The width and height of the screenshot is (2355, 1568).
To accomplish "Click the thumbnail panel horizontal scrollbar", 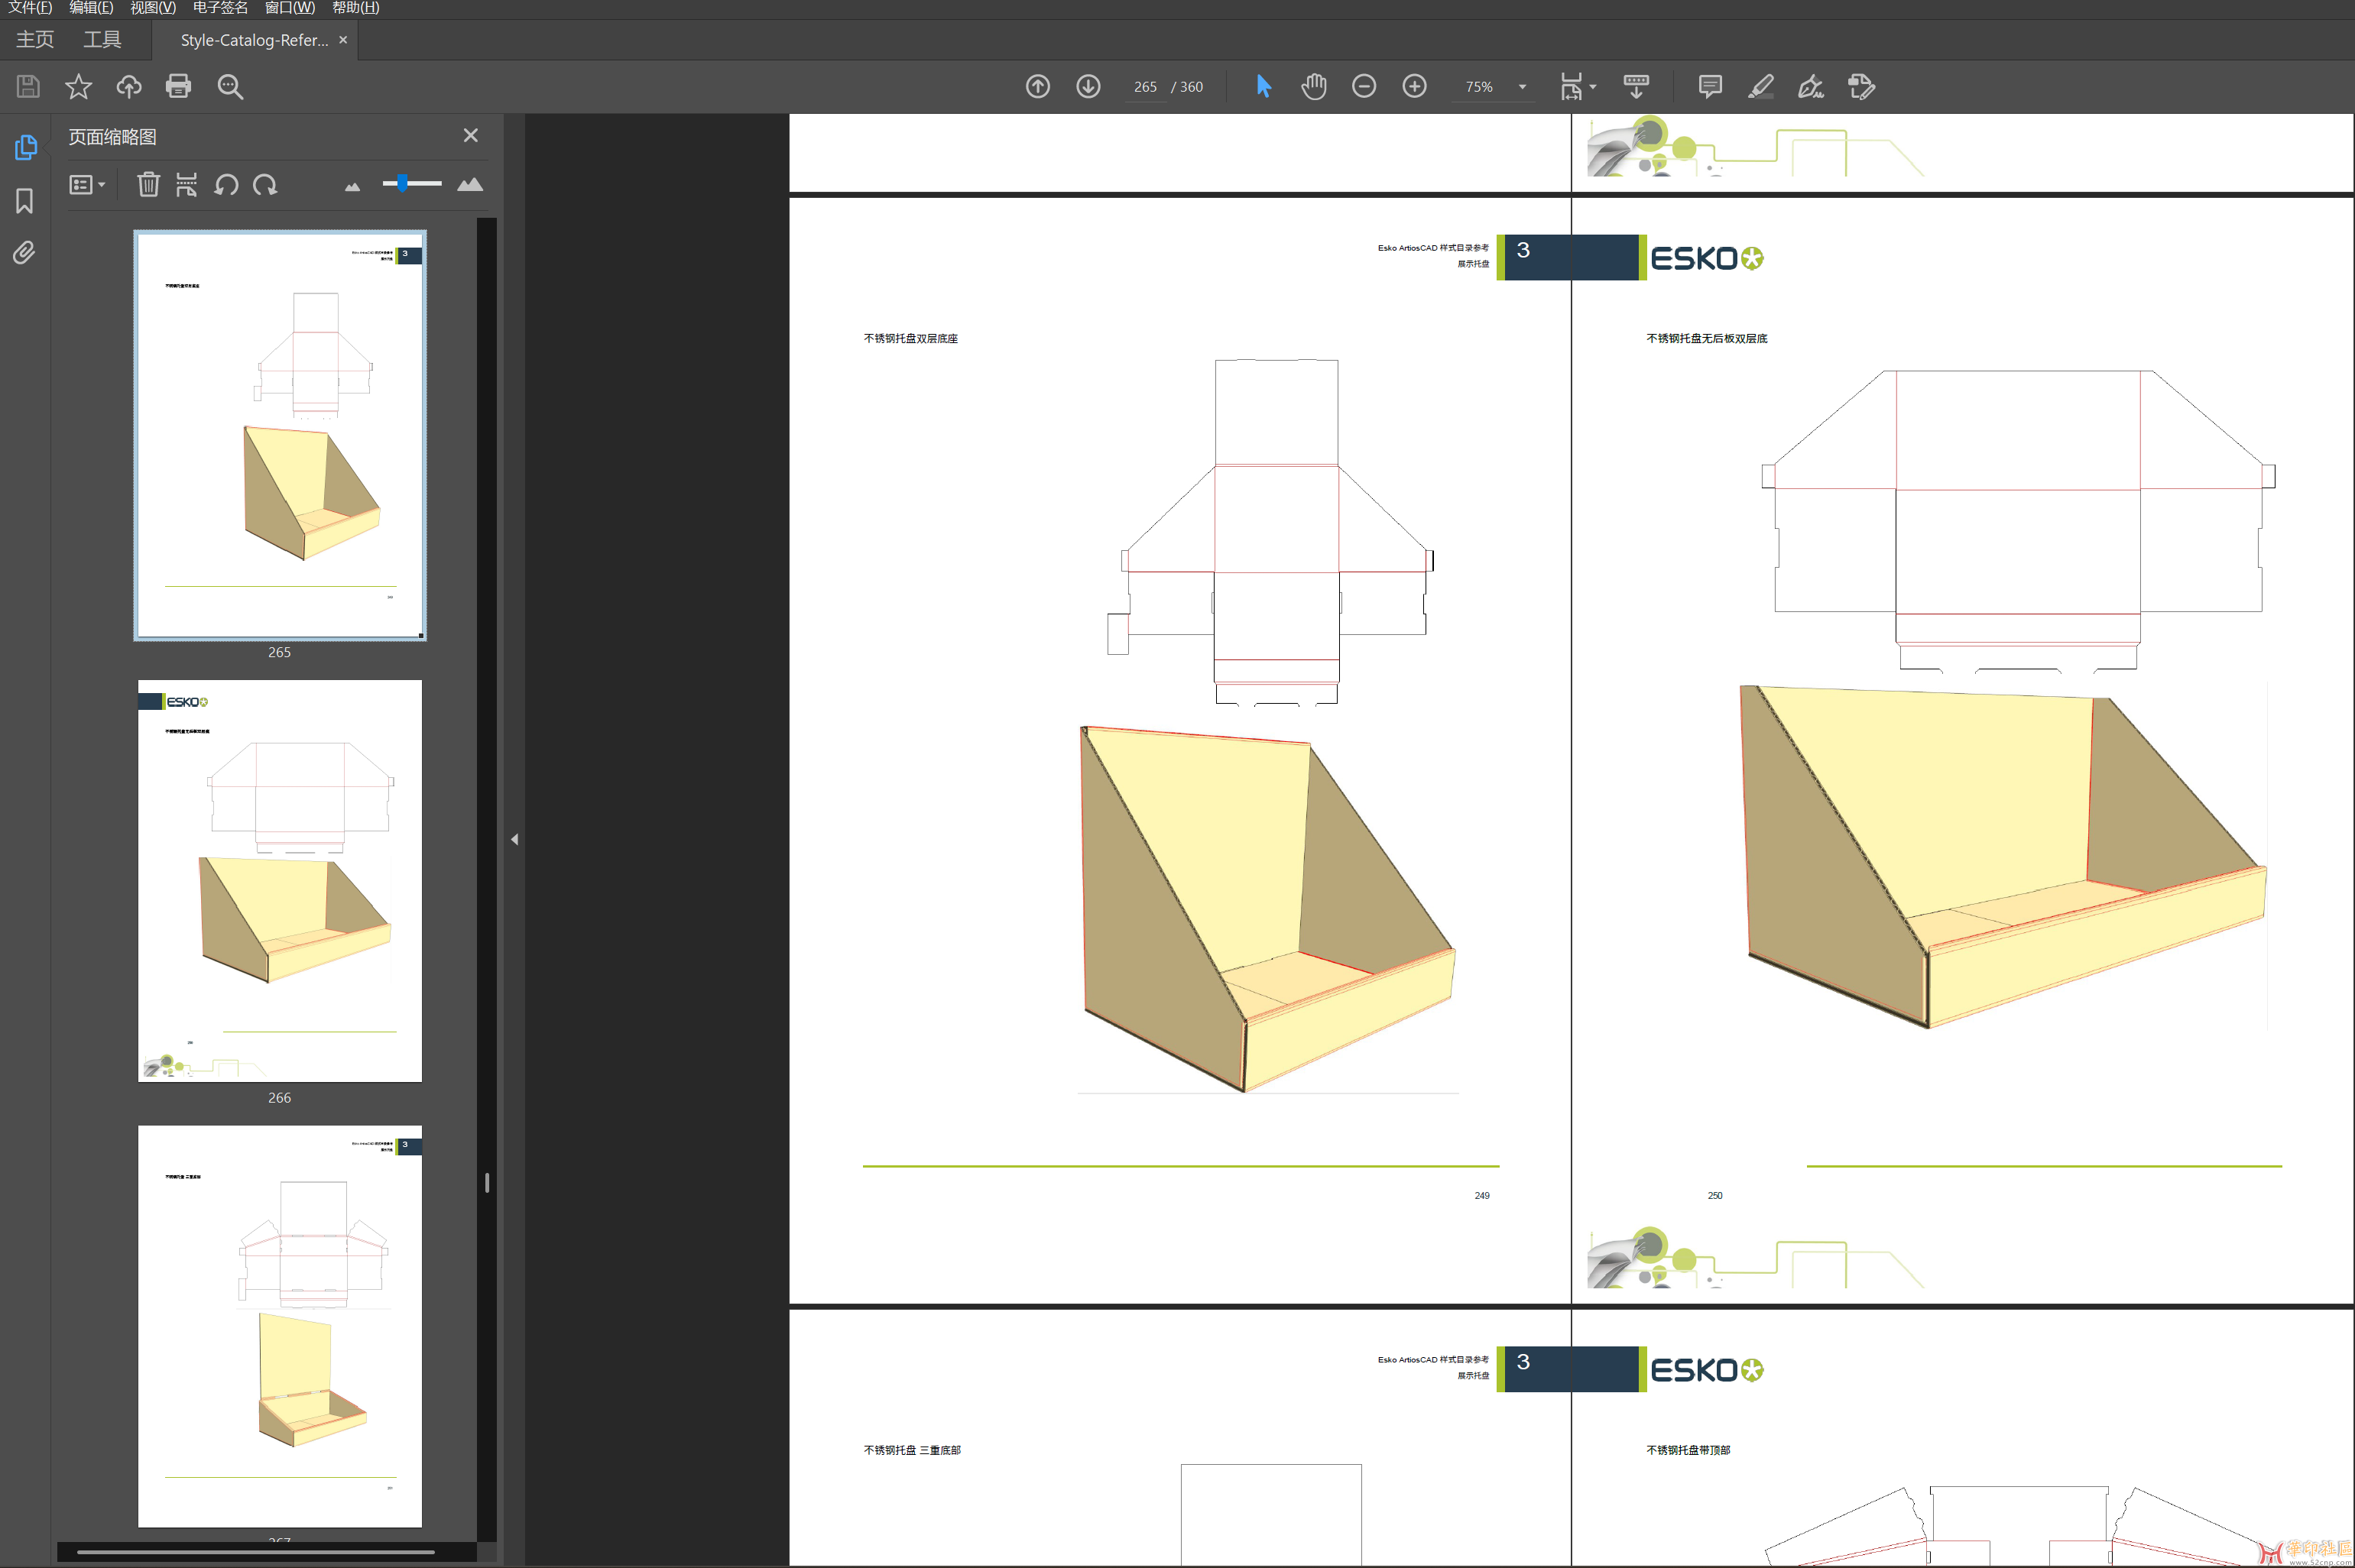I will (256, 1552).
